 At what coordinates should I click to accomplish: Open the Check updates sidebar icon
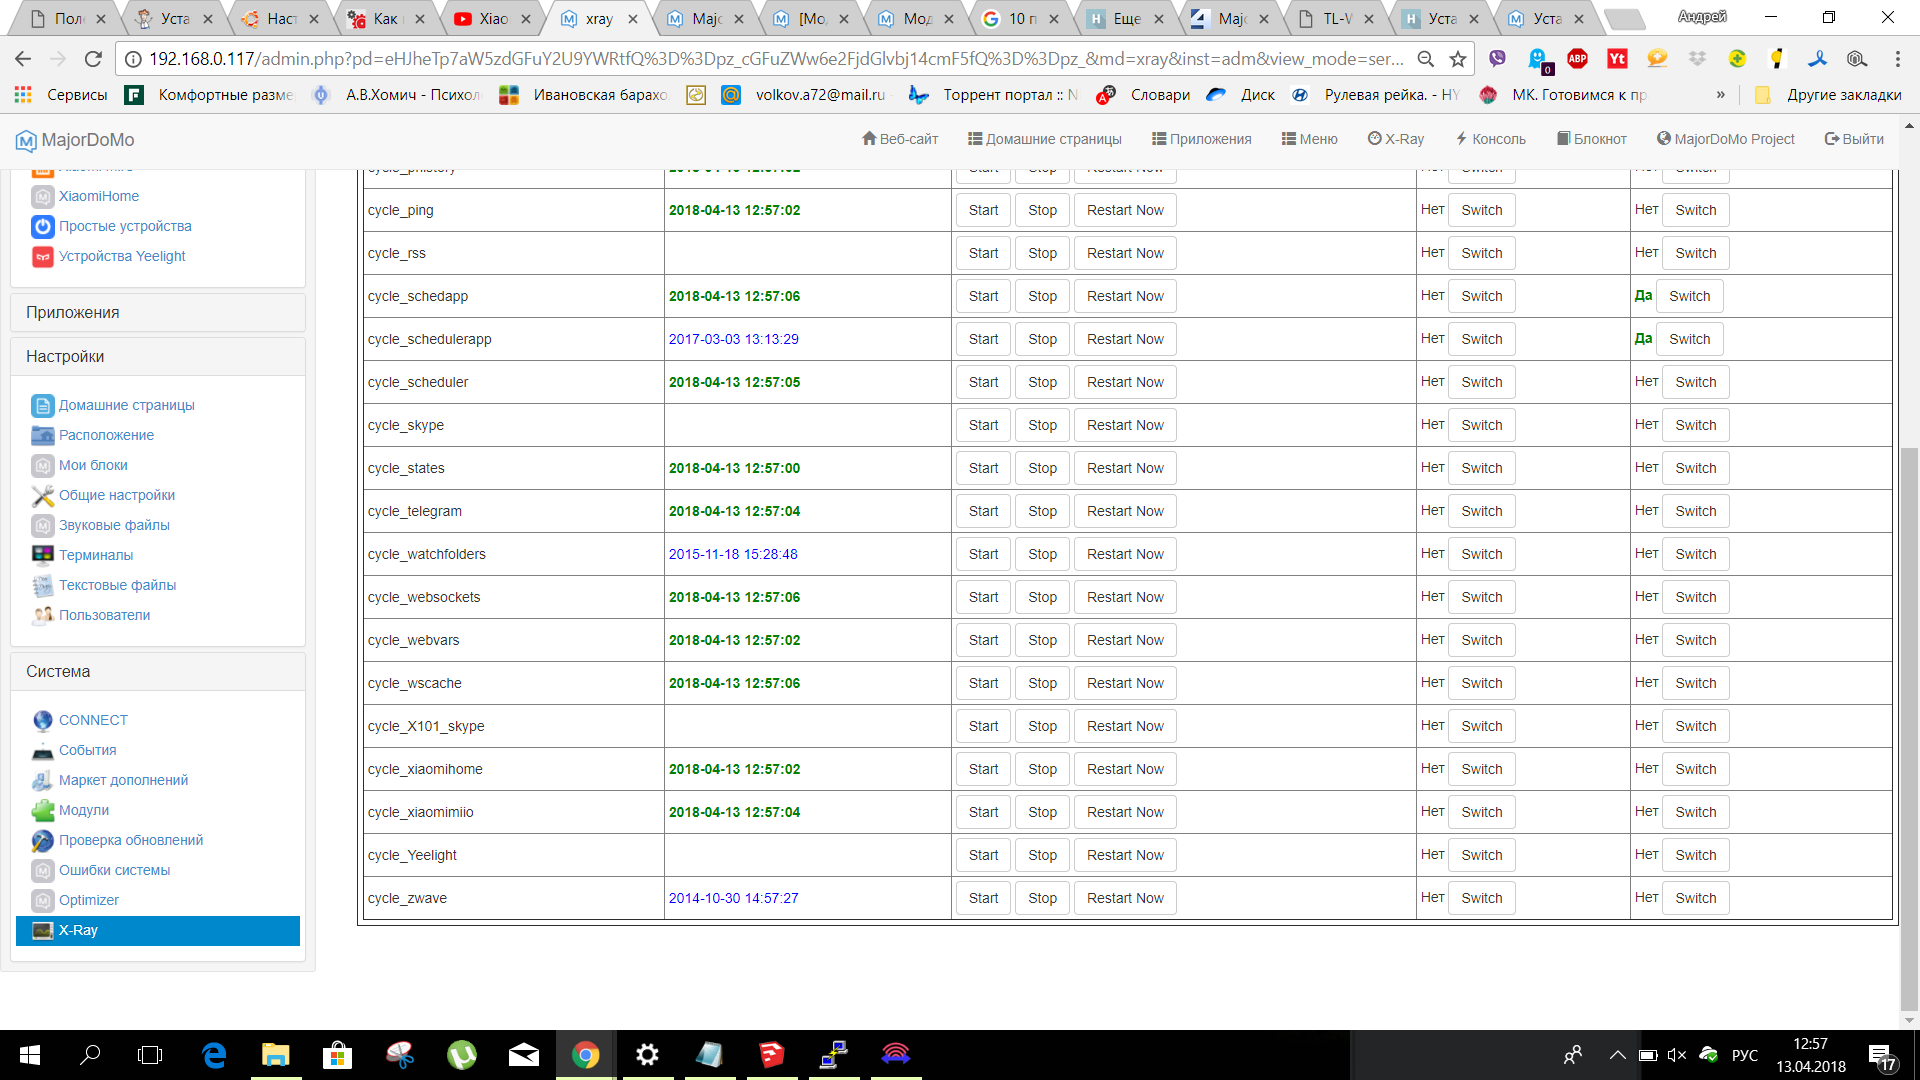click(42, 840)
